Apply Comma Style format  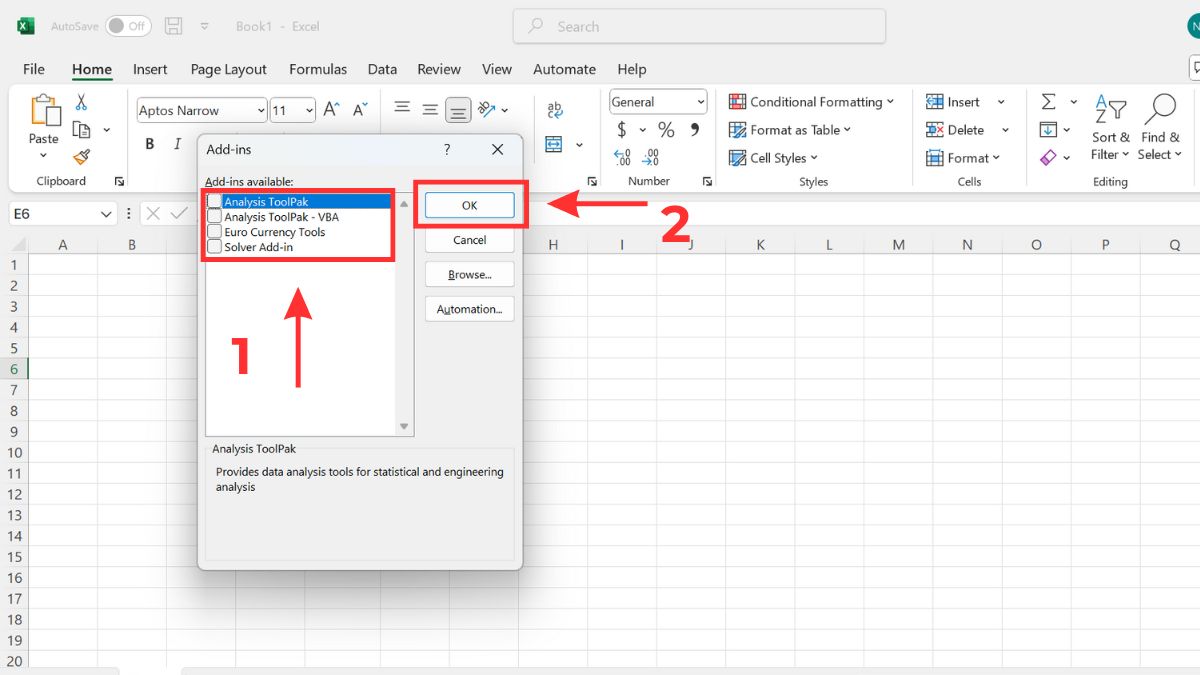[696, 130]
